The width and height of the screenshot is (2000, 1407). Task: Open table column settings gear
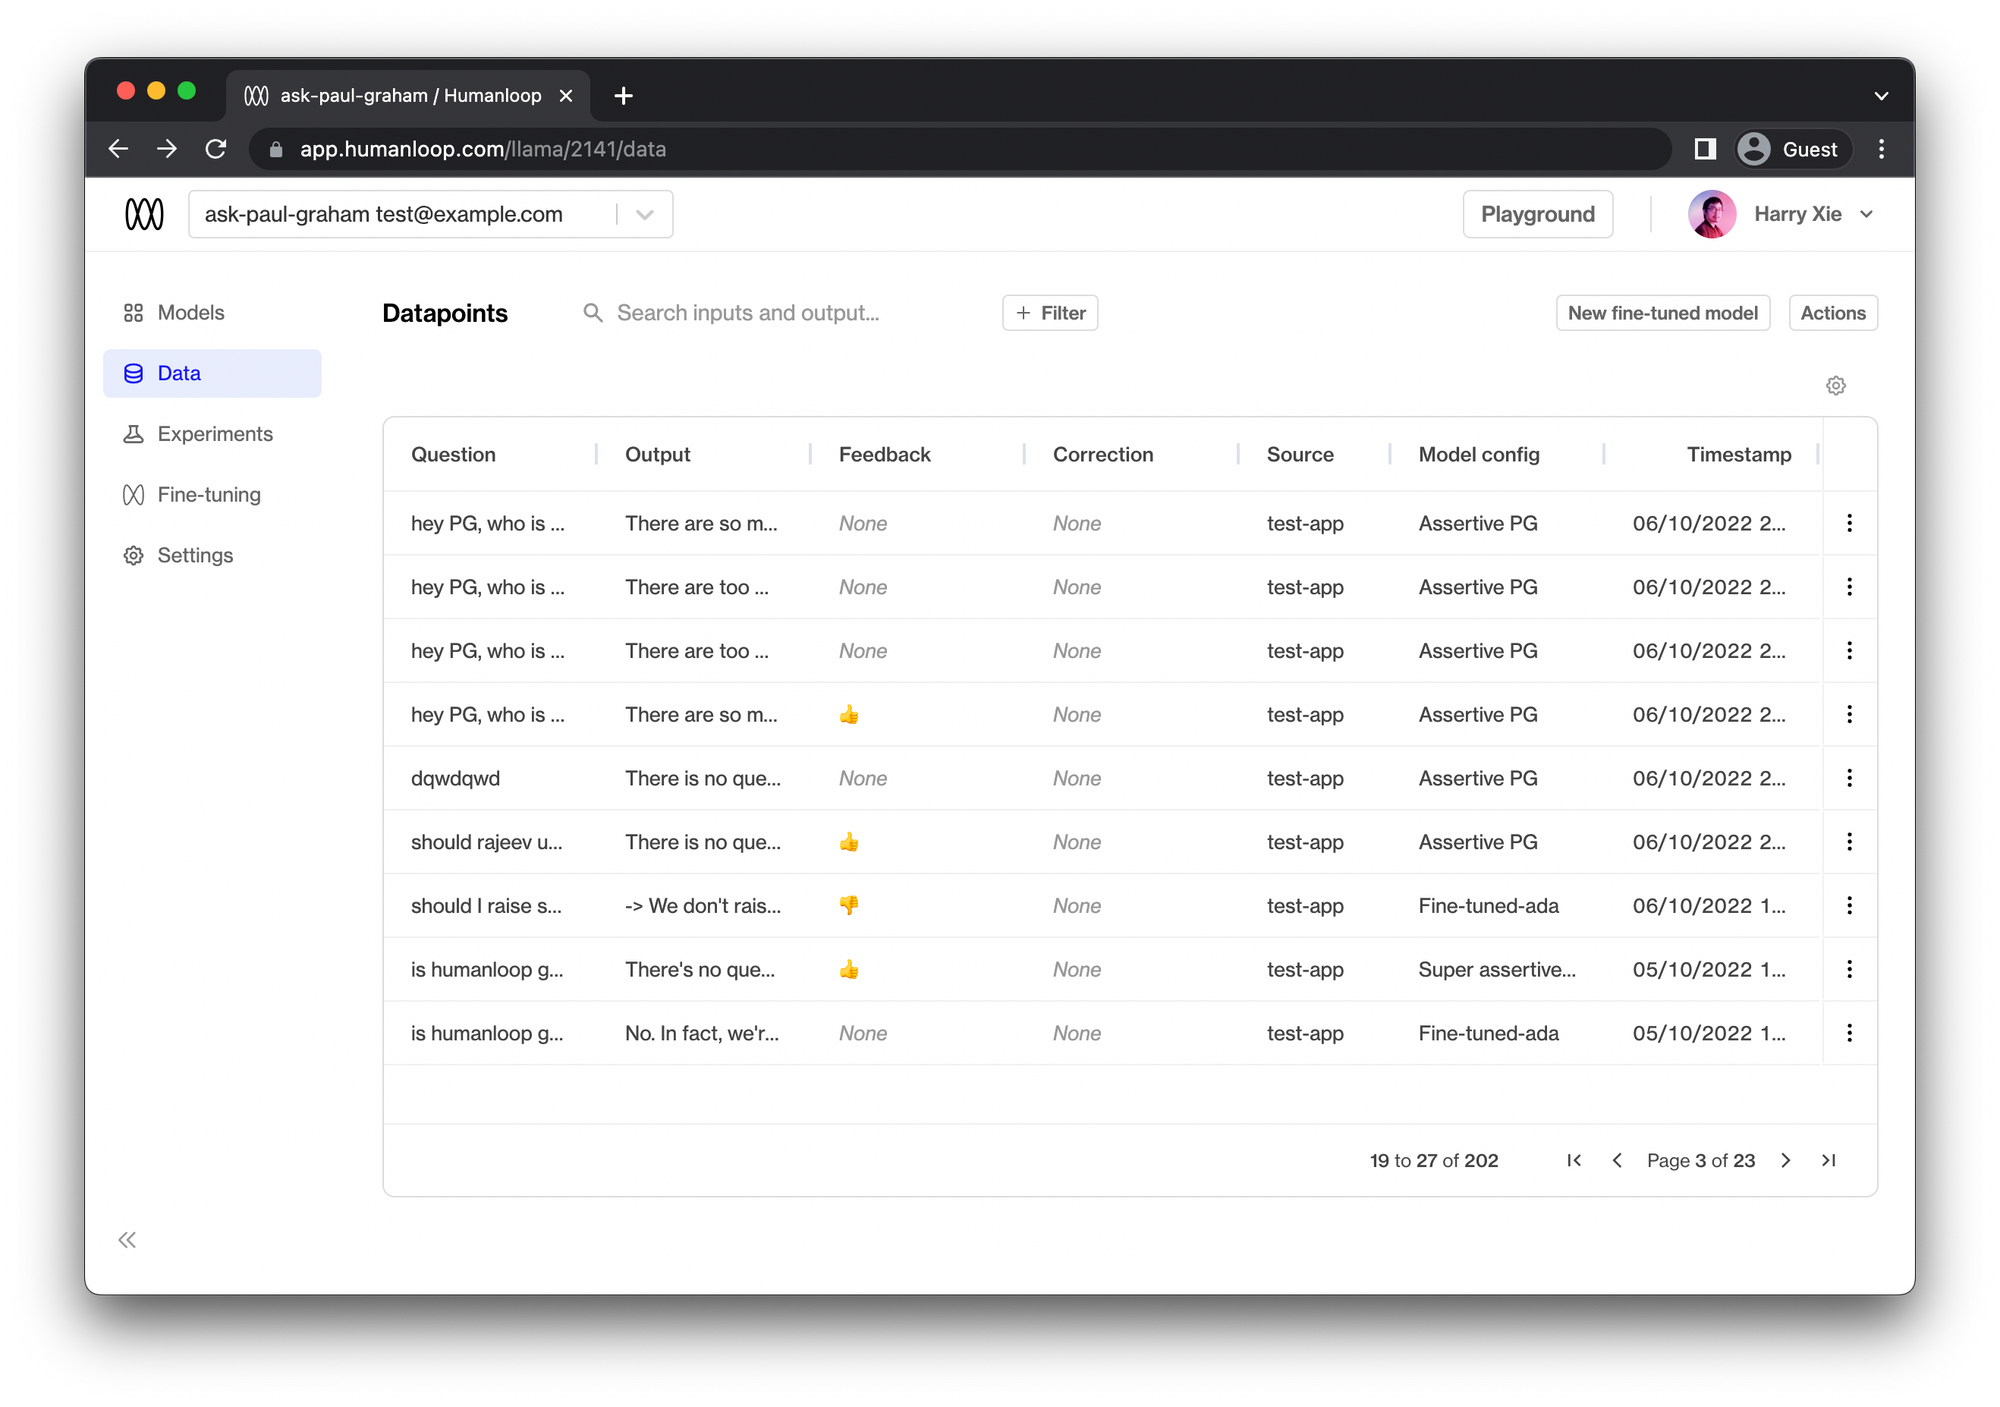click(1836, 386)
